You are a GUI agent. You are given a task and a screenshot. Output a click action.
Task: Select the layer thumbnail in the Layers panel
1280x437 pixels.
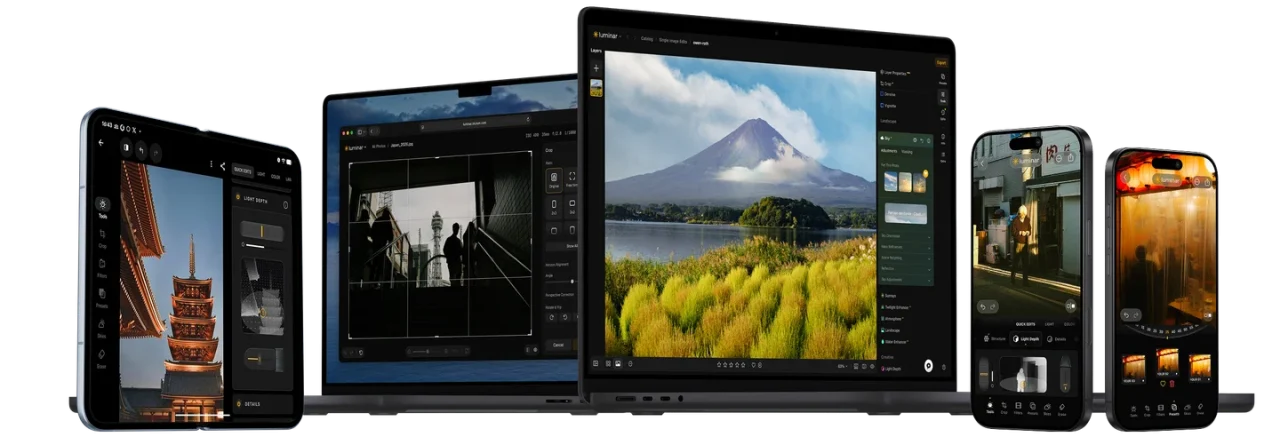pyautogui.click(x=596, y=88)
